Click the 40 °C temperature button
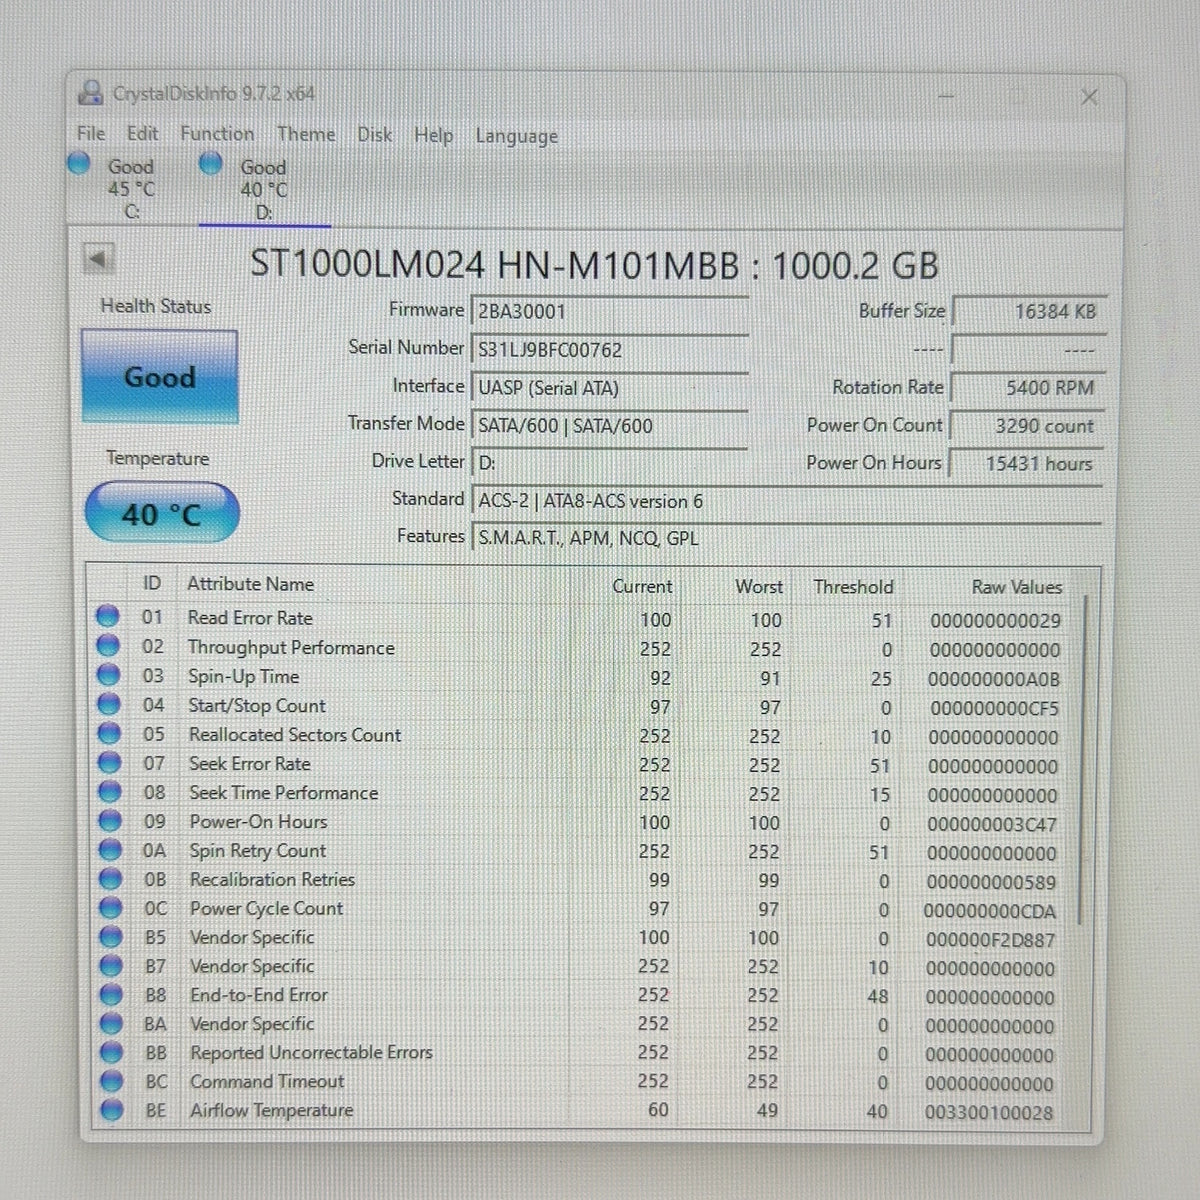Screen dimensions: 1200x1200 pyautogui.click(x=162, y=514)
